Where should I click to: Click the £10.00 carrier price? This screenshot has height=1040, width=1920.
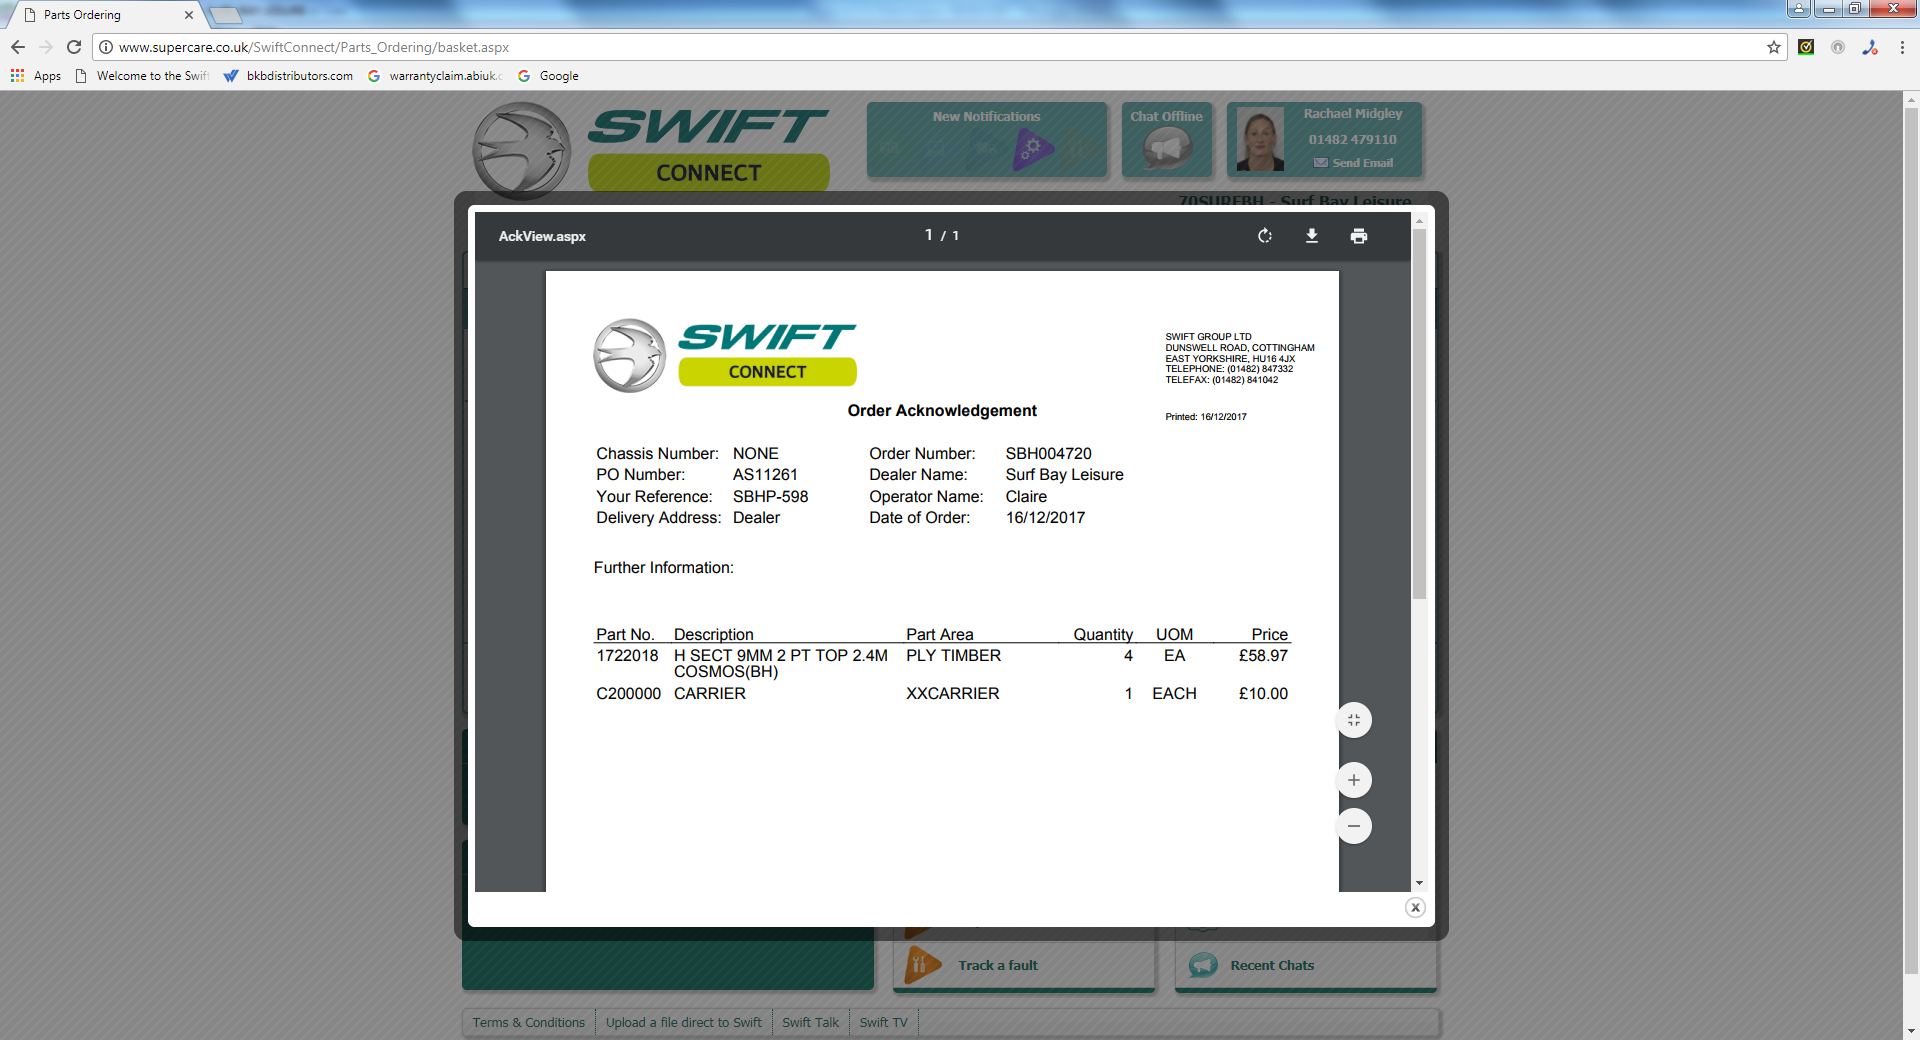click(1263, 694)
